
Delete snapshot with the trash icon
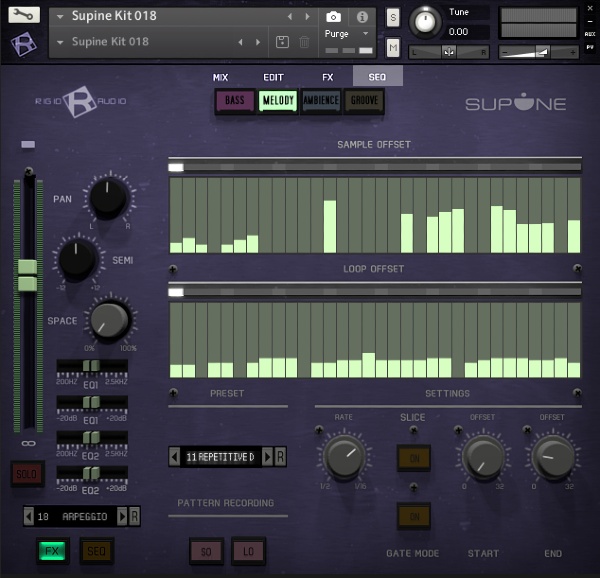[304, 42]
